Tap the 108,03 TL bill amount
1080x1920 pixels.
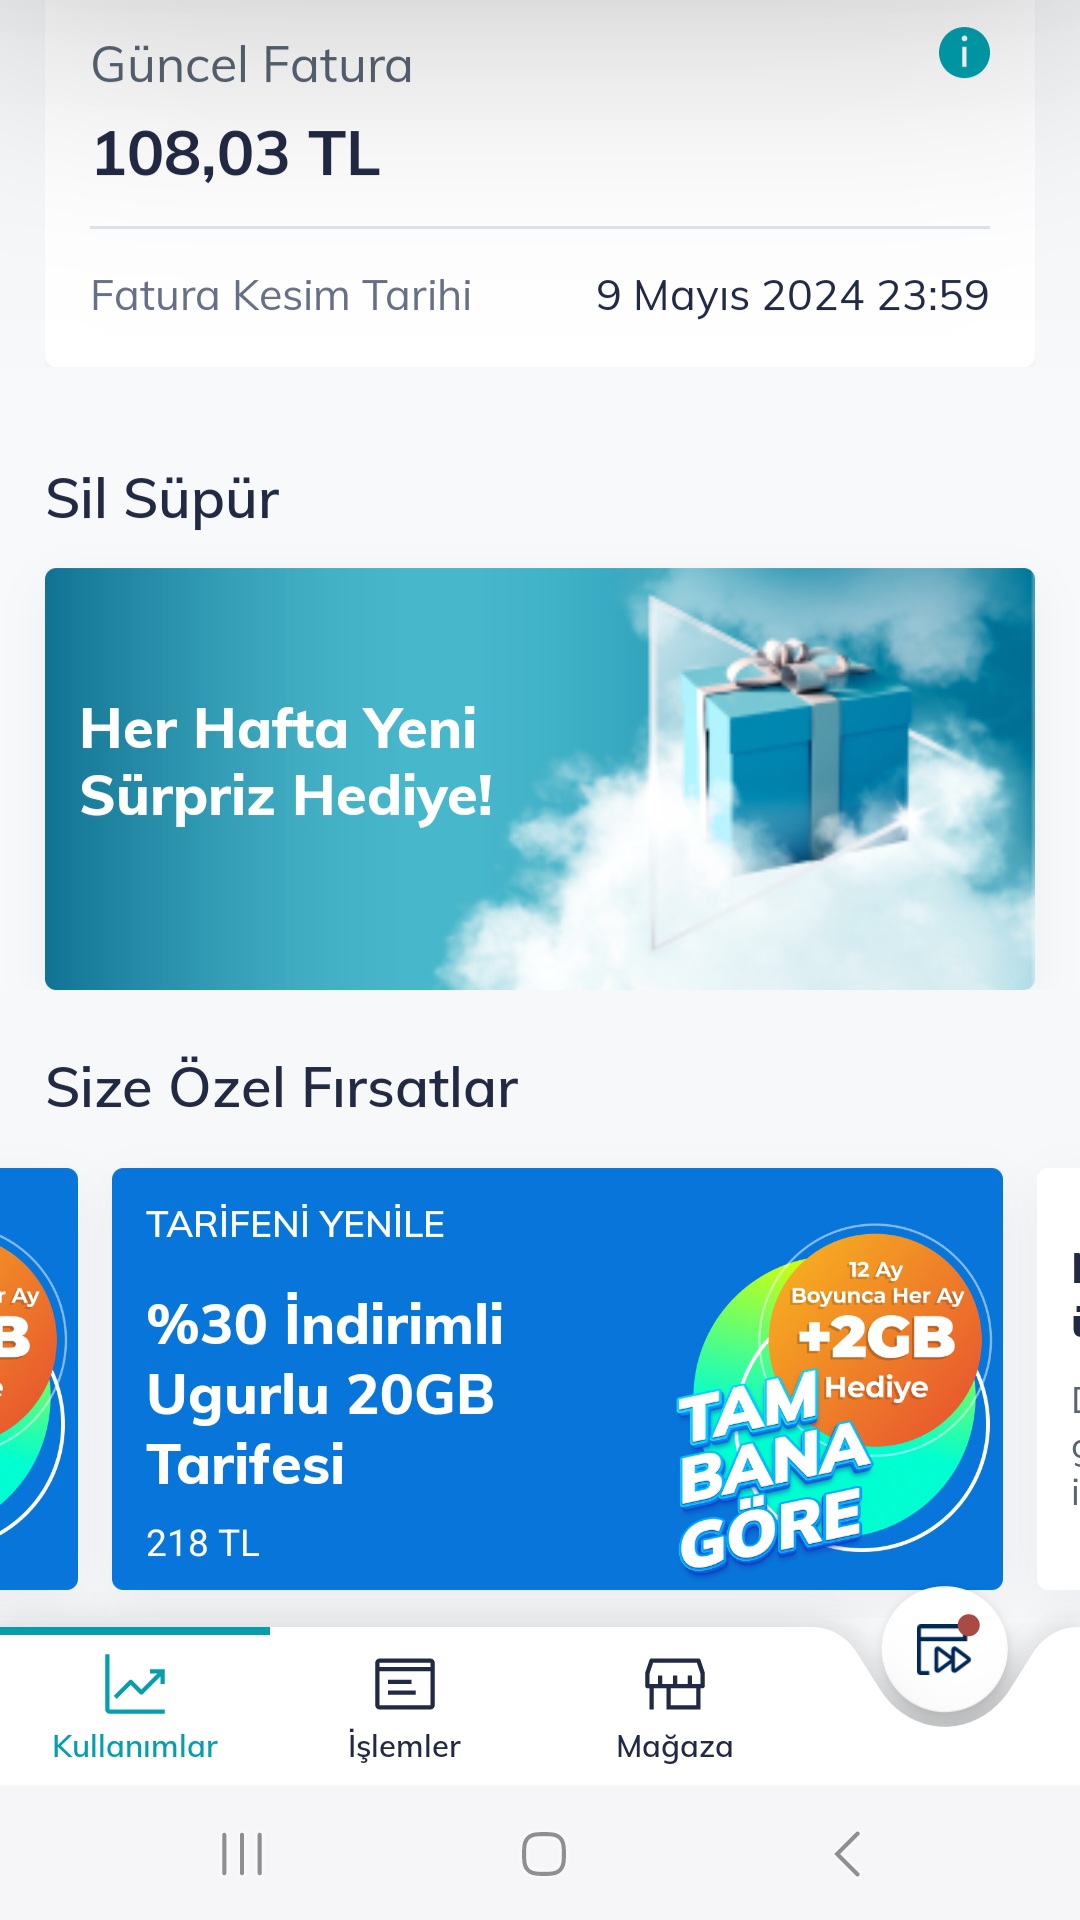coord(237,154)
